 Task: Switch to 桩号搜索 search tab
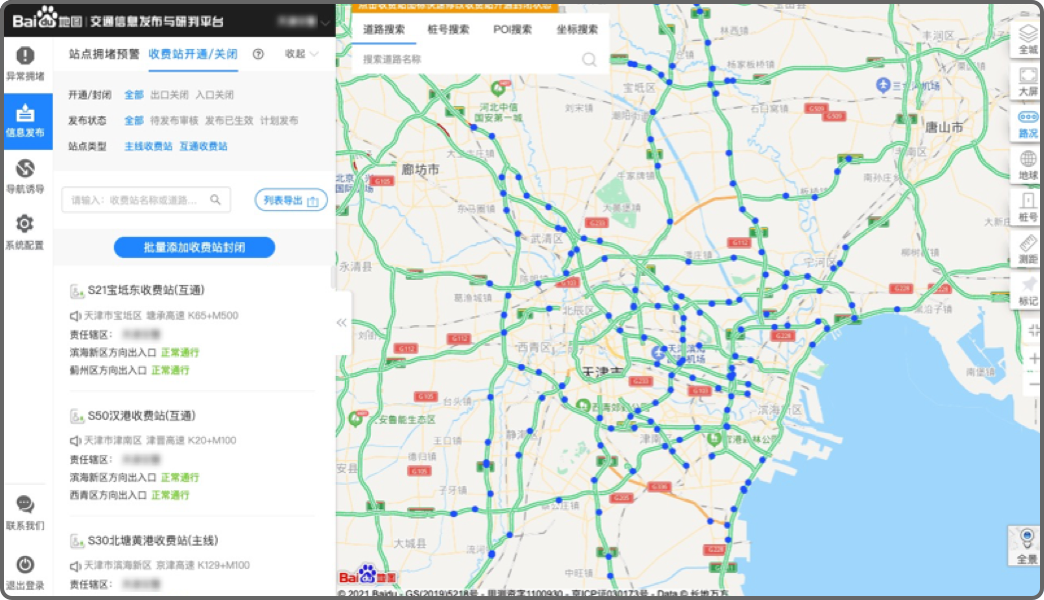tap(448, 29)
